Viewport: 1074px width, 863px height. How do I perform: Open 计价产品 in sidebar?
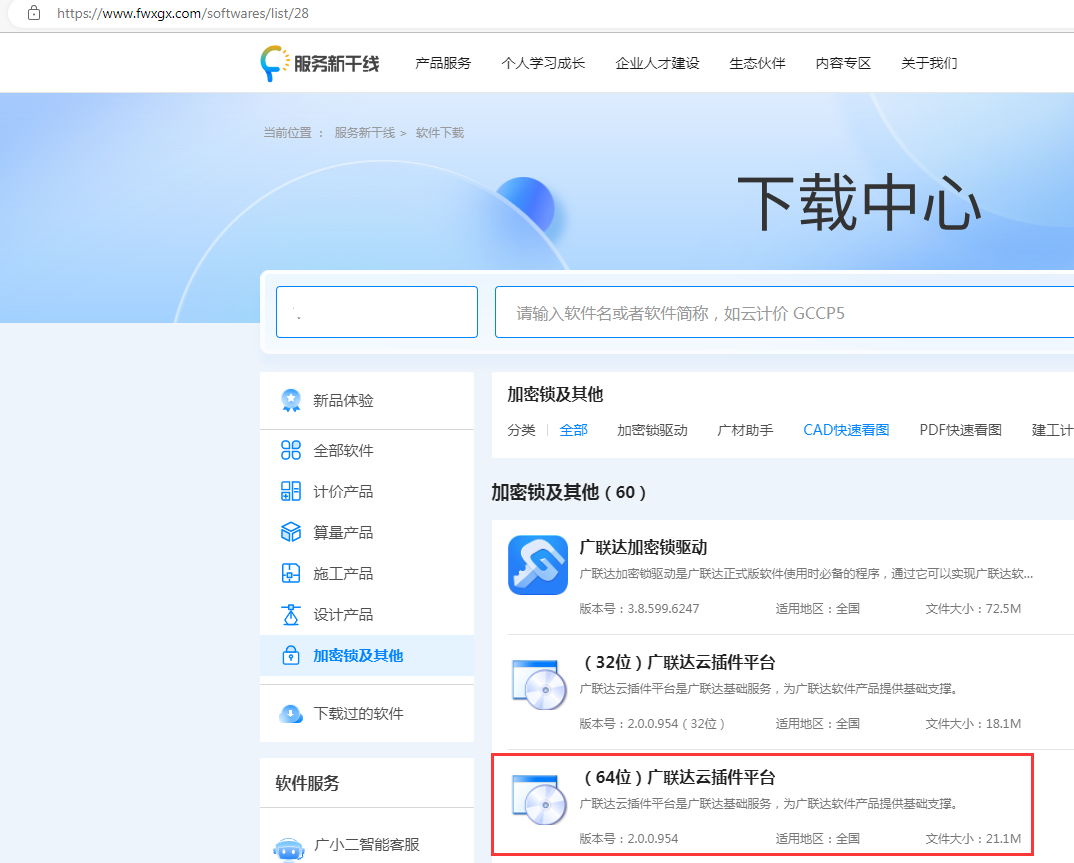coord(367,492)
